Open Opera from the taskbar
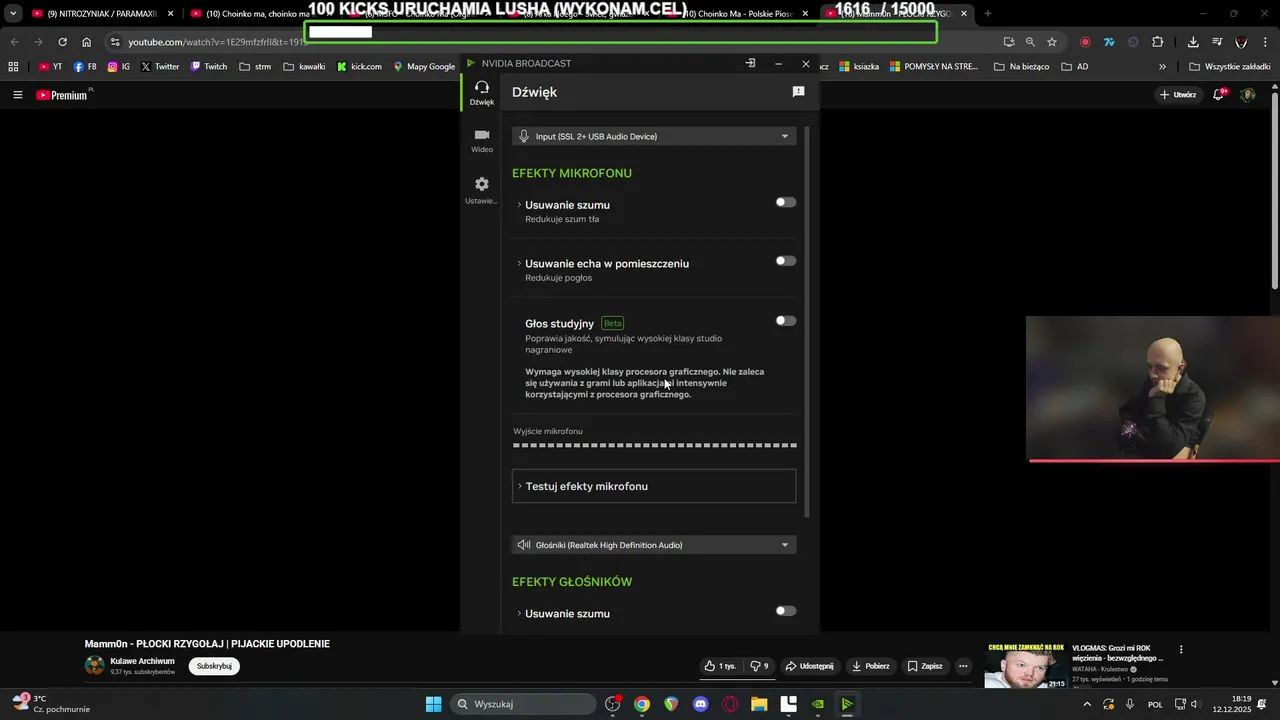Image resolution: width=1280 pixels, height=720 pixels. 730,704
